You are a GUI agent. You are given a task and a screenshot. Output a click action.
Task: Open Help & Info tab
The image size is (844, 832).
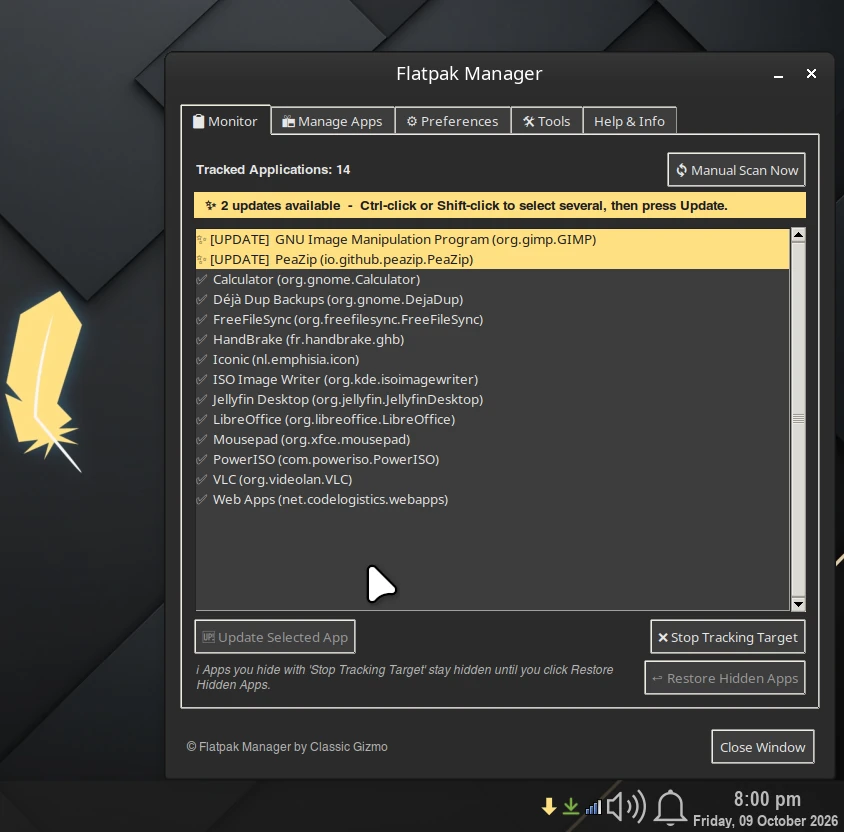629,121
